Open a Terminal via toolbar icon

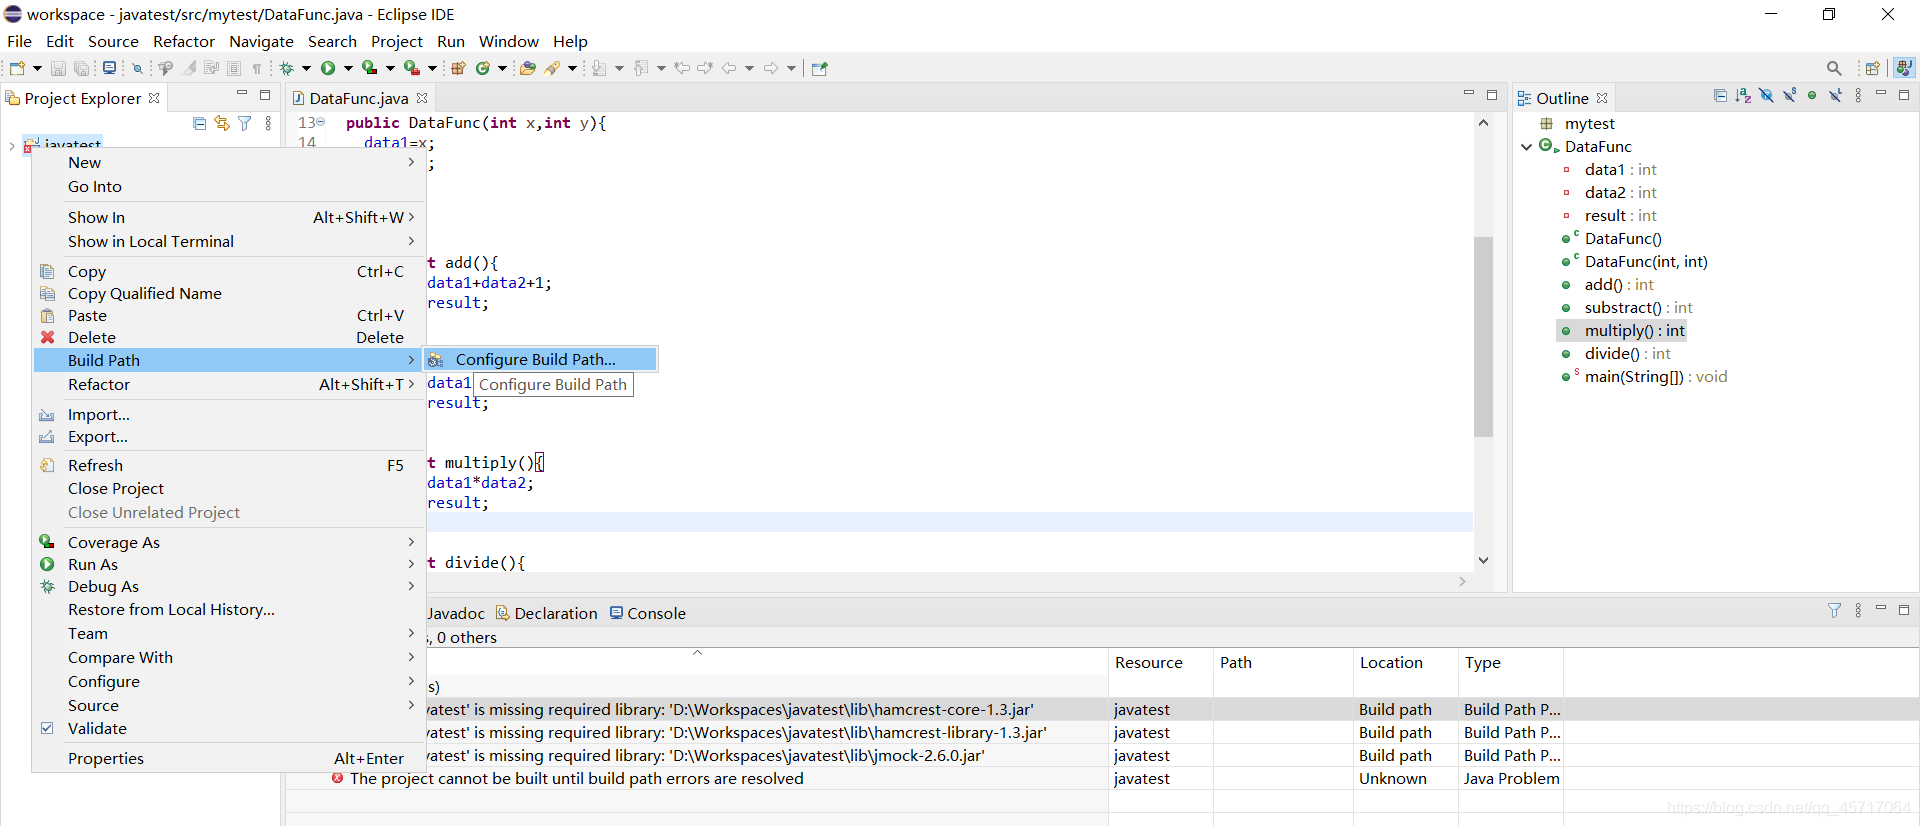109,68
